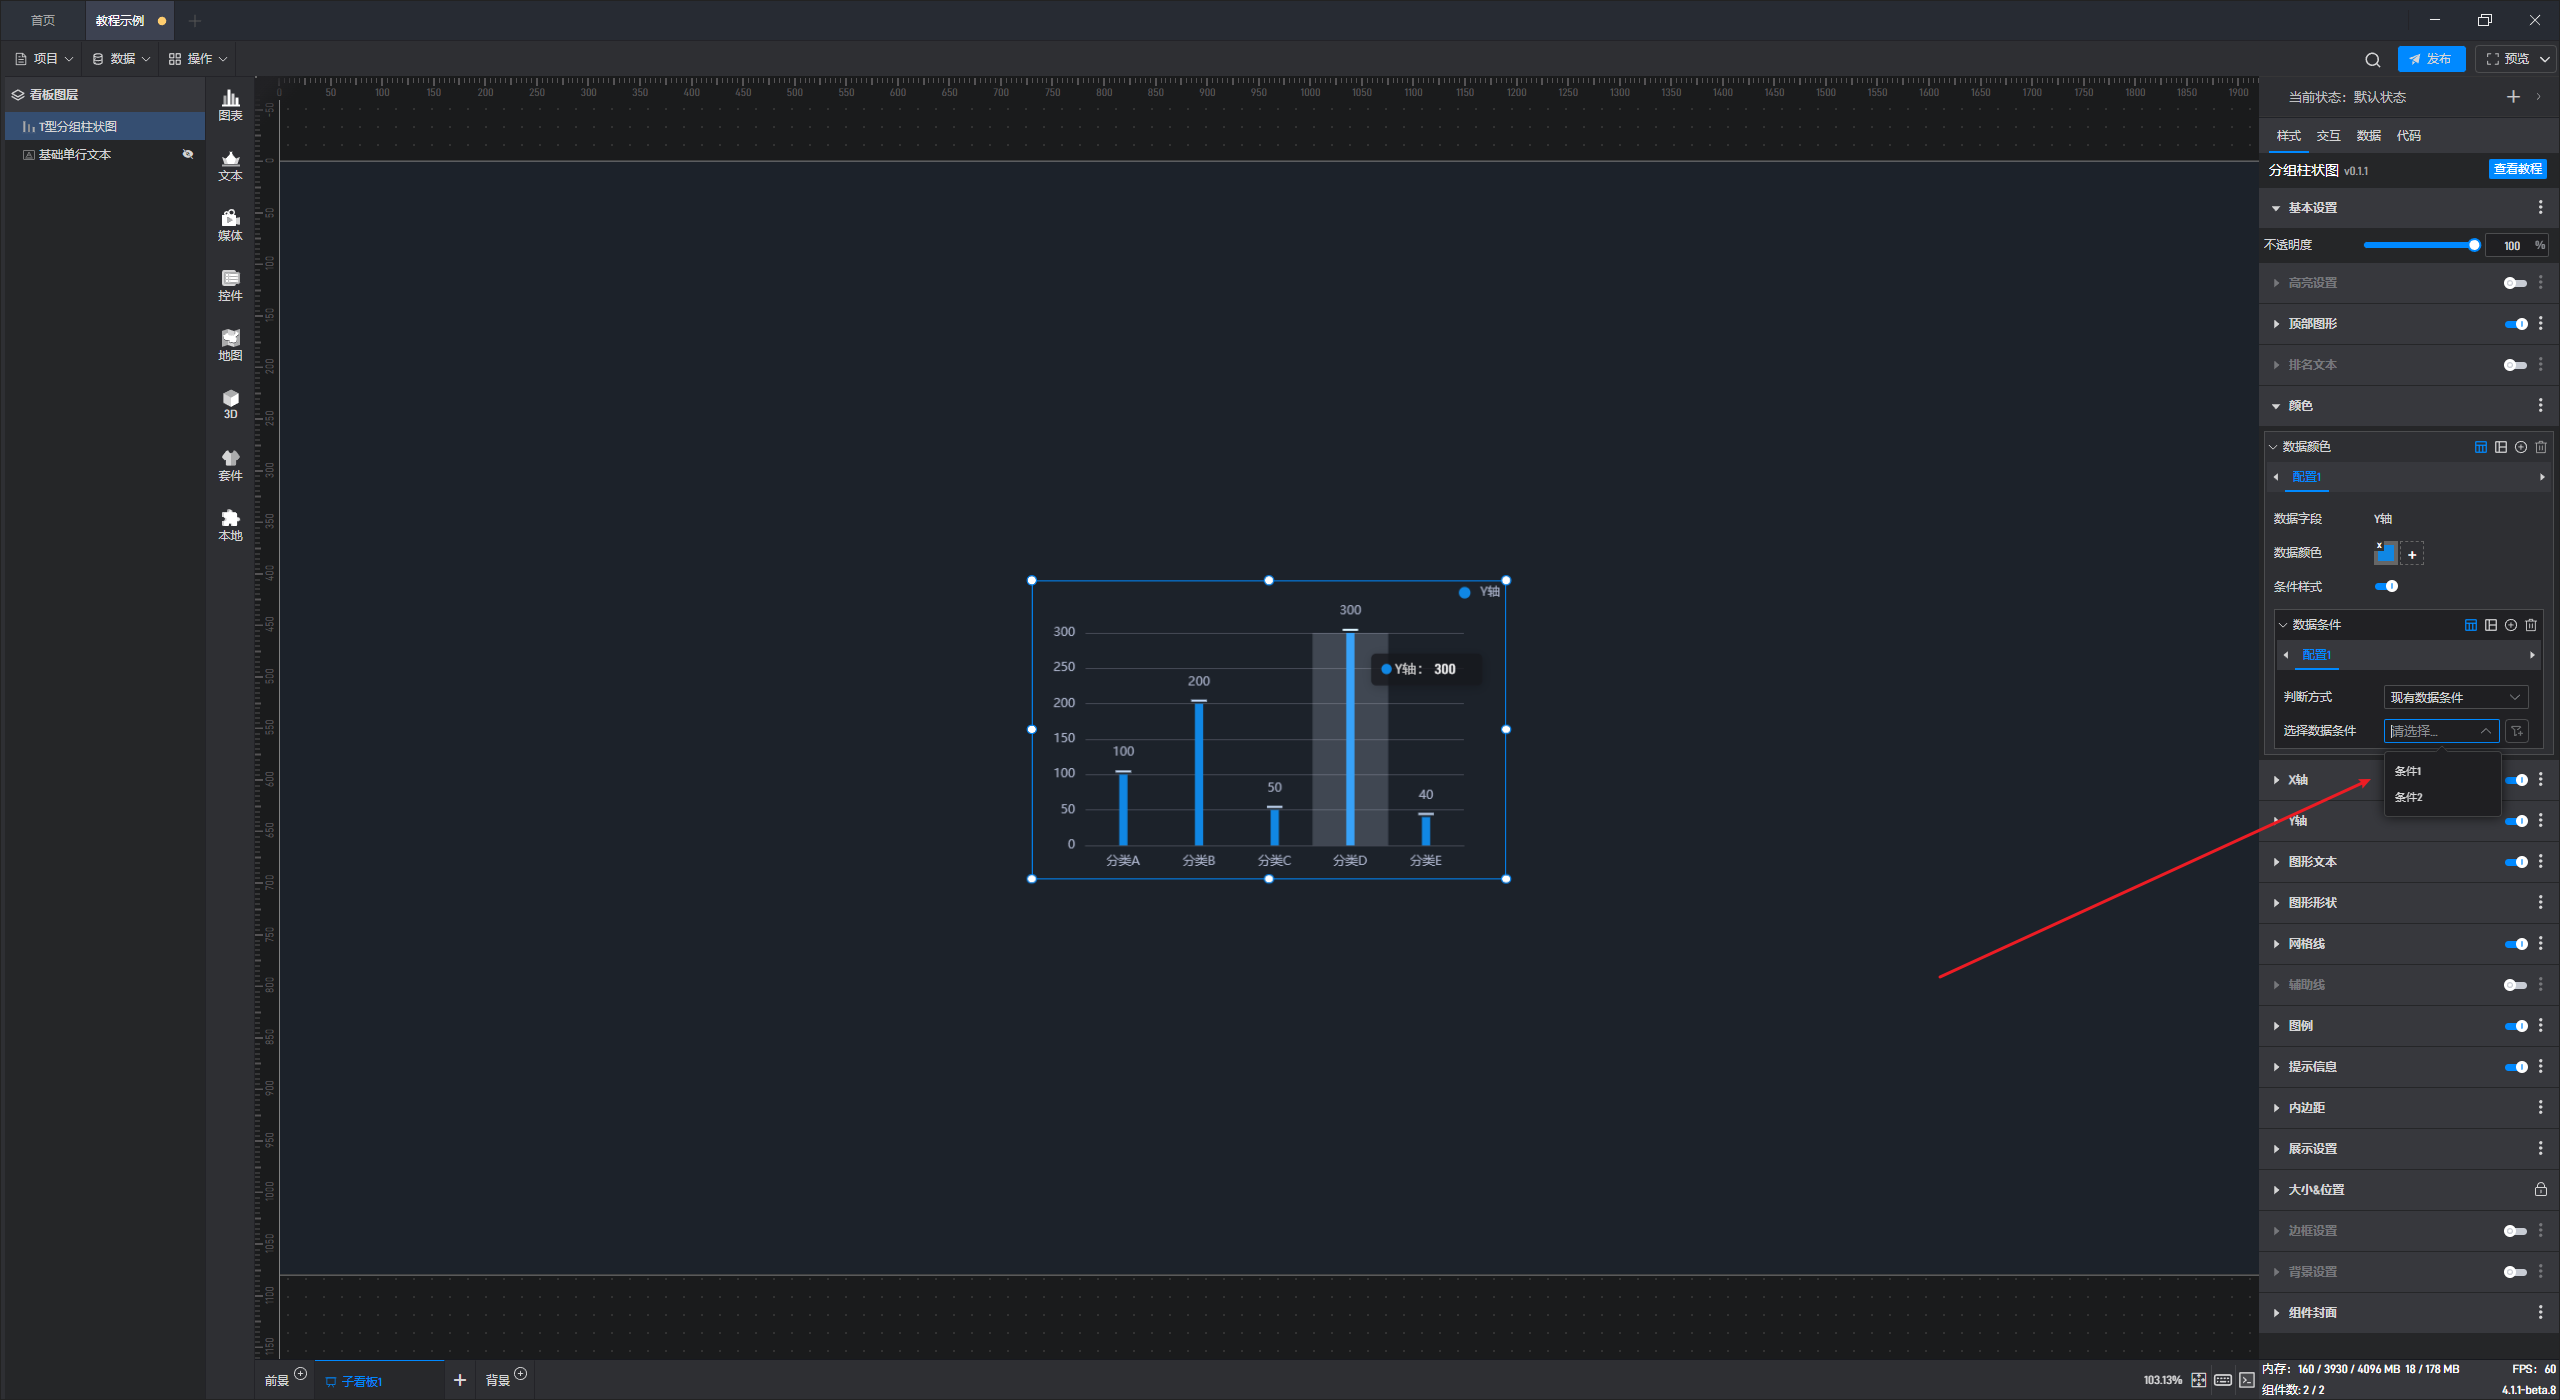Switch to the 交互 tab
The image size is (2560, 1400).
(2328, 135)
